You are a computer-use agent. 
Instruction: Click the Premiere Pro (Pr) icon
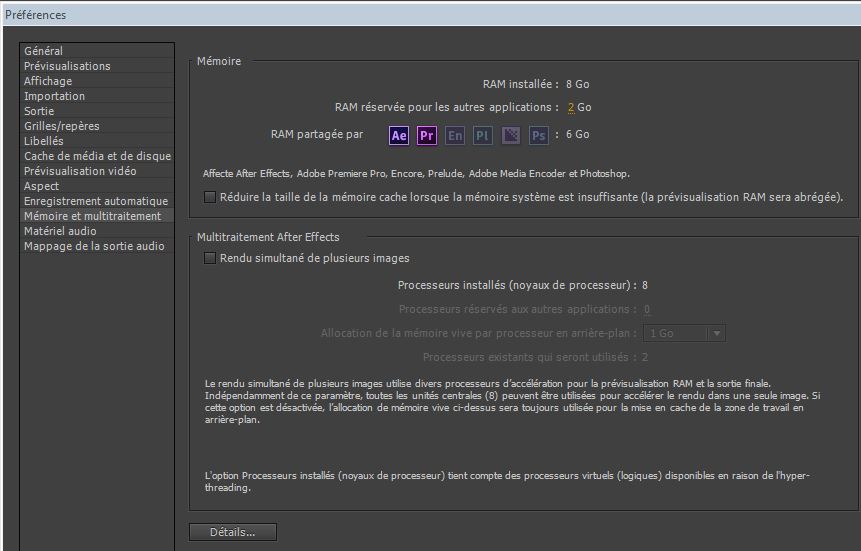pos(427,135)
